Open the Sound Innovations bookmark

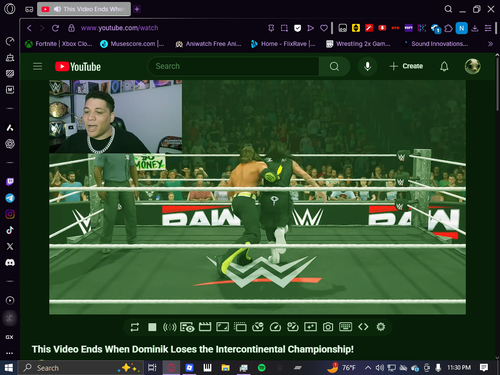(435, 44)
